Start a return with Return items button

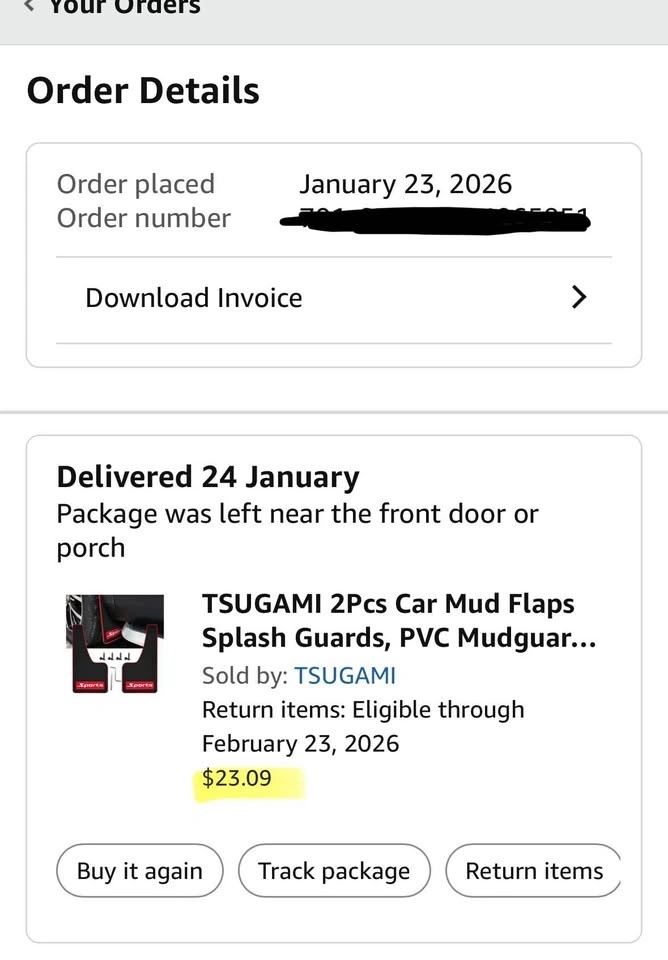tap(534, 871)
